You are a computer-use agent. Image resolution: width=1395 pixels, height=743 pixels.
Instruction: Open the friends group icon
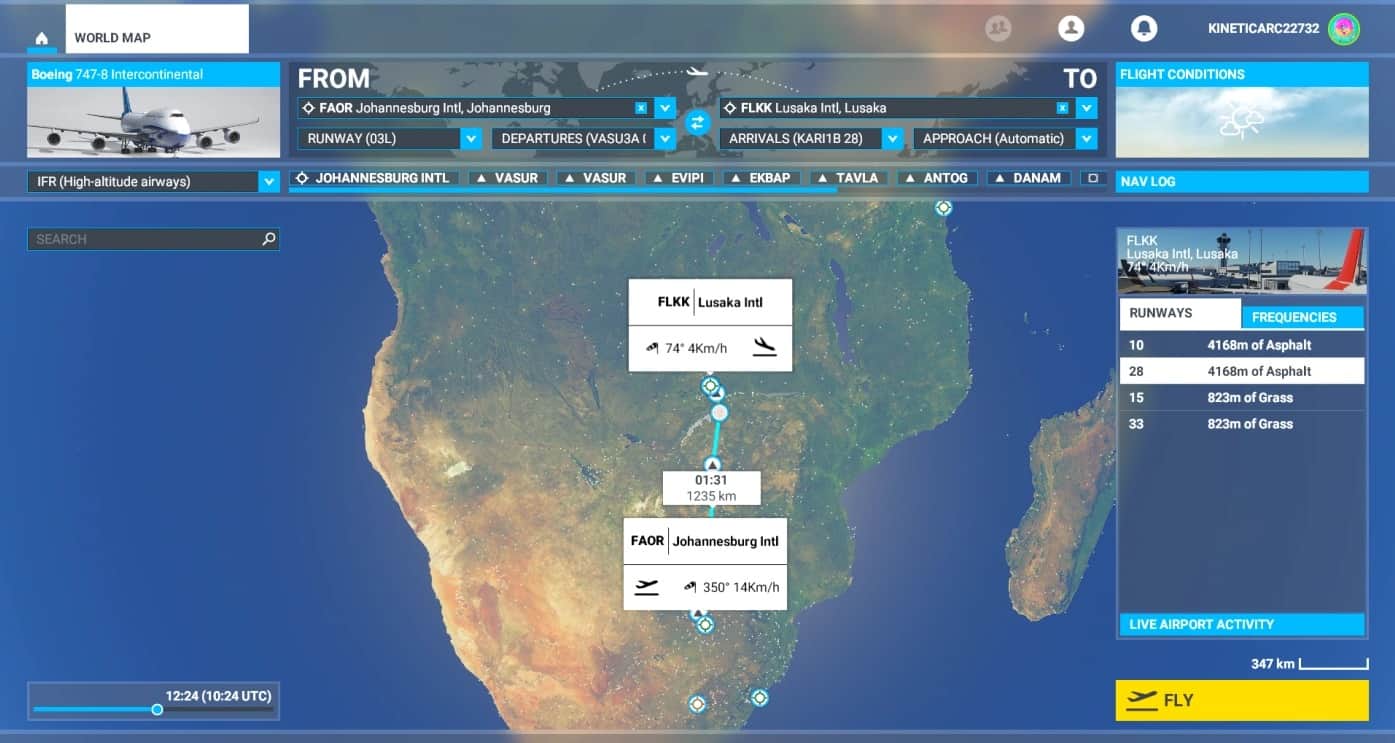click(998, 29)
